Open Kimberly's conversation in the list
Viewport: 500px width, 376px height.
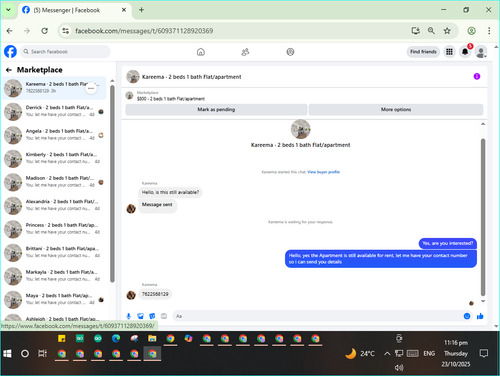(54, 158)
